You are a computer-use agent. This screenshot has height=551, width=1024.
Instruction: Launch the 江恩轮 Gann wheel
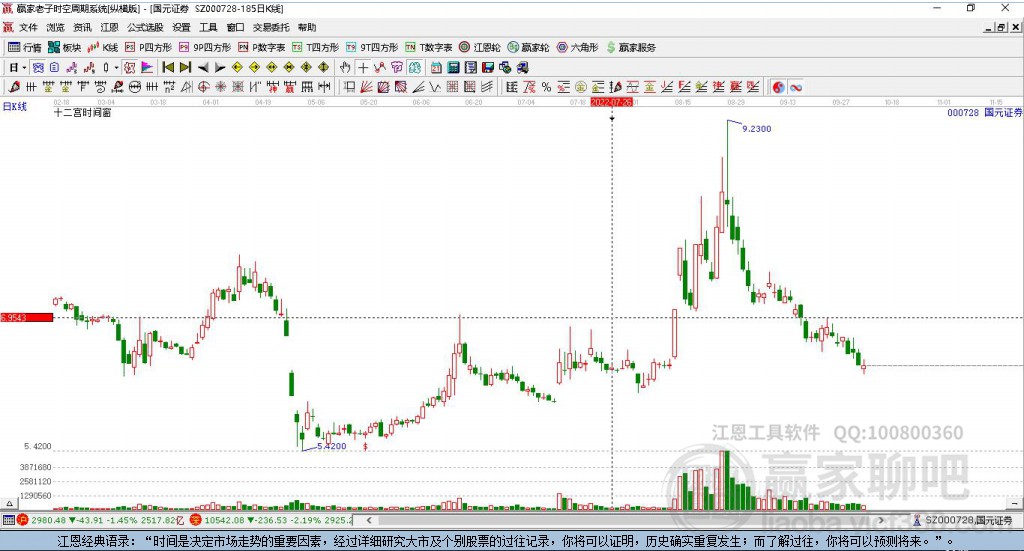(x=480, y=48)
